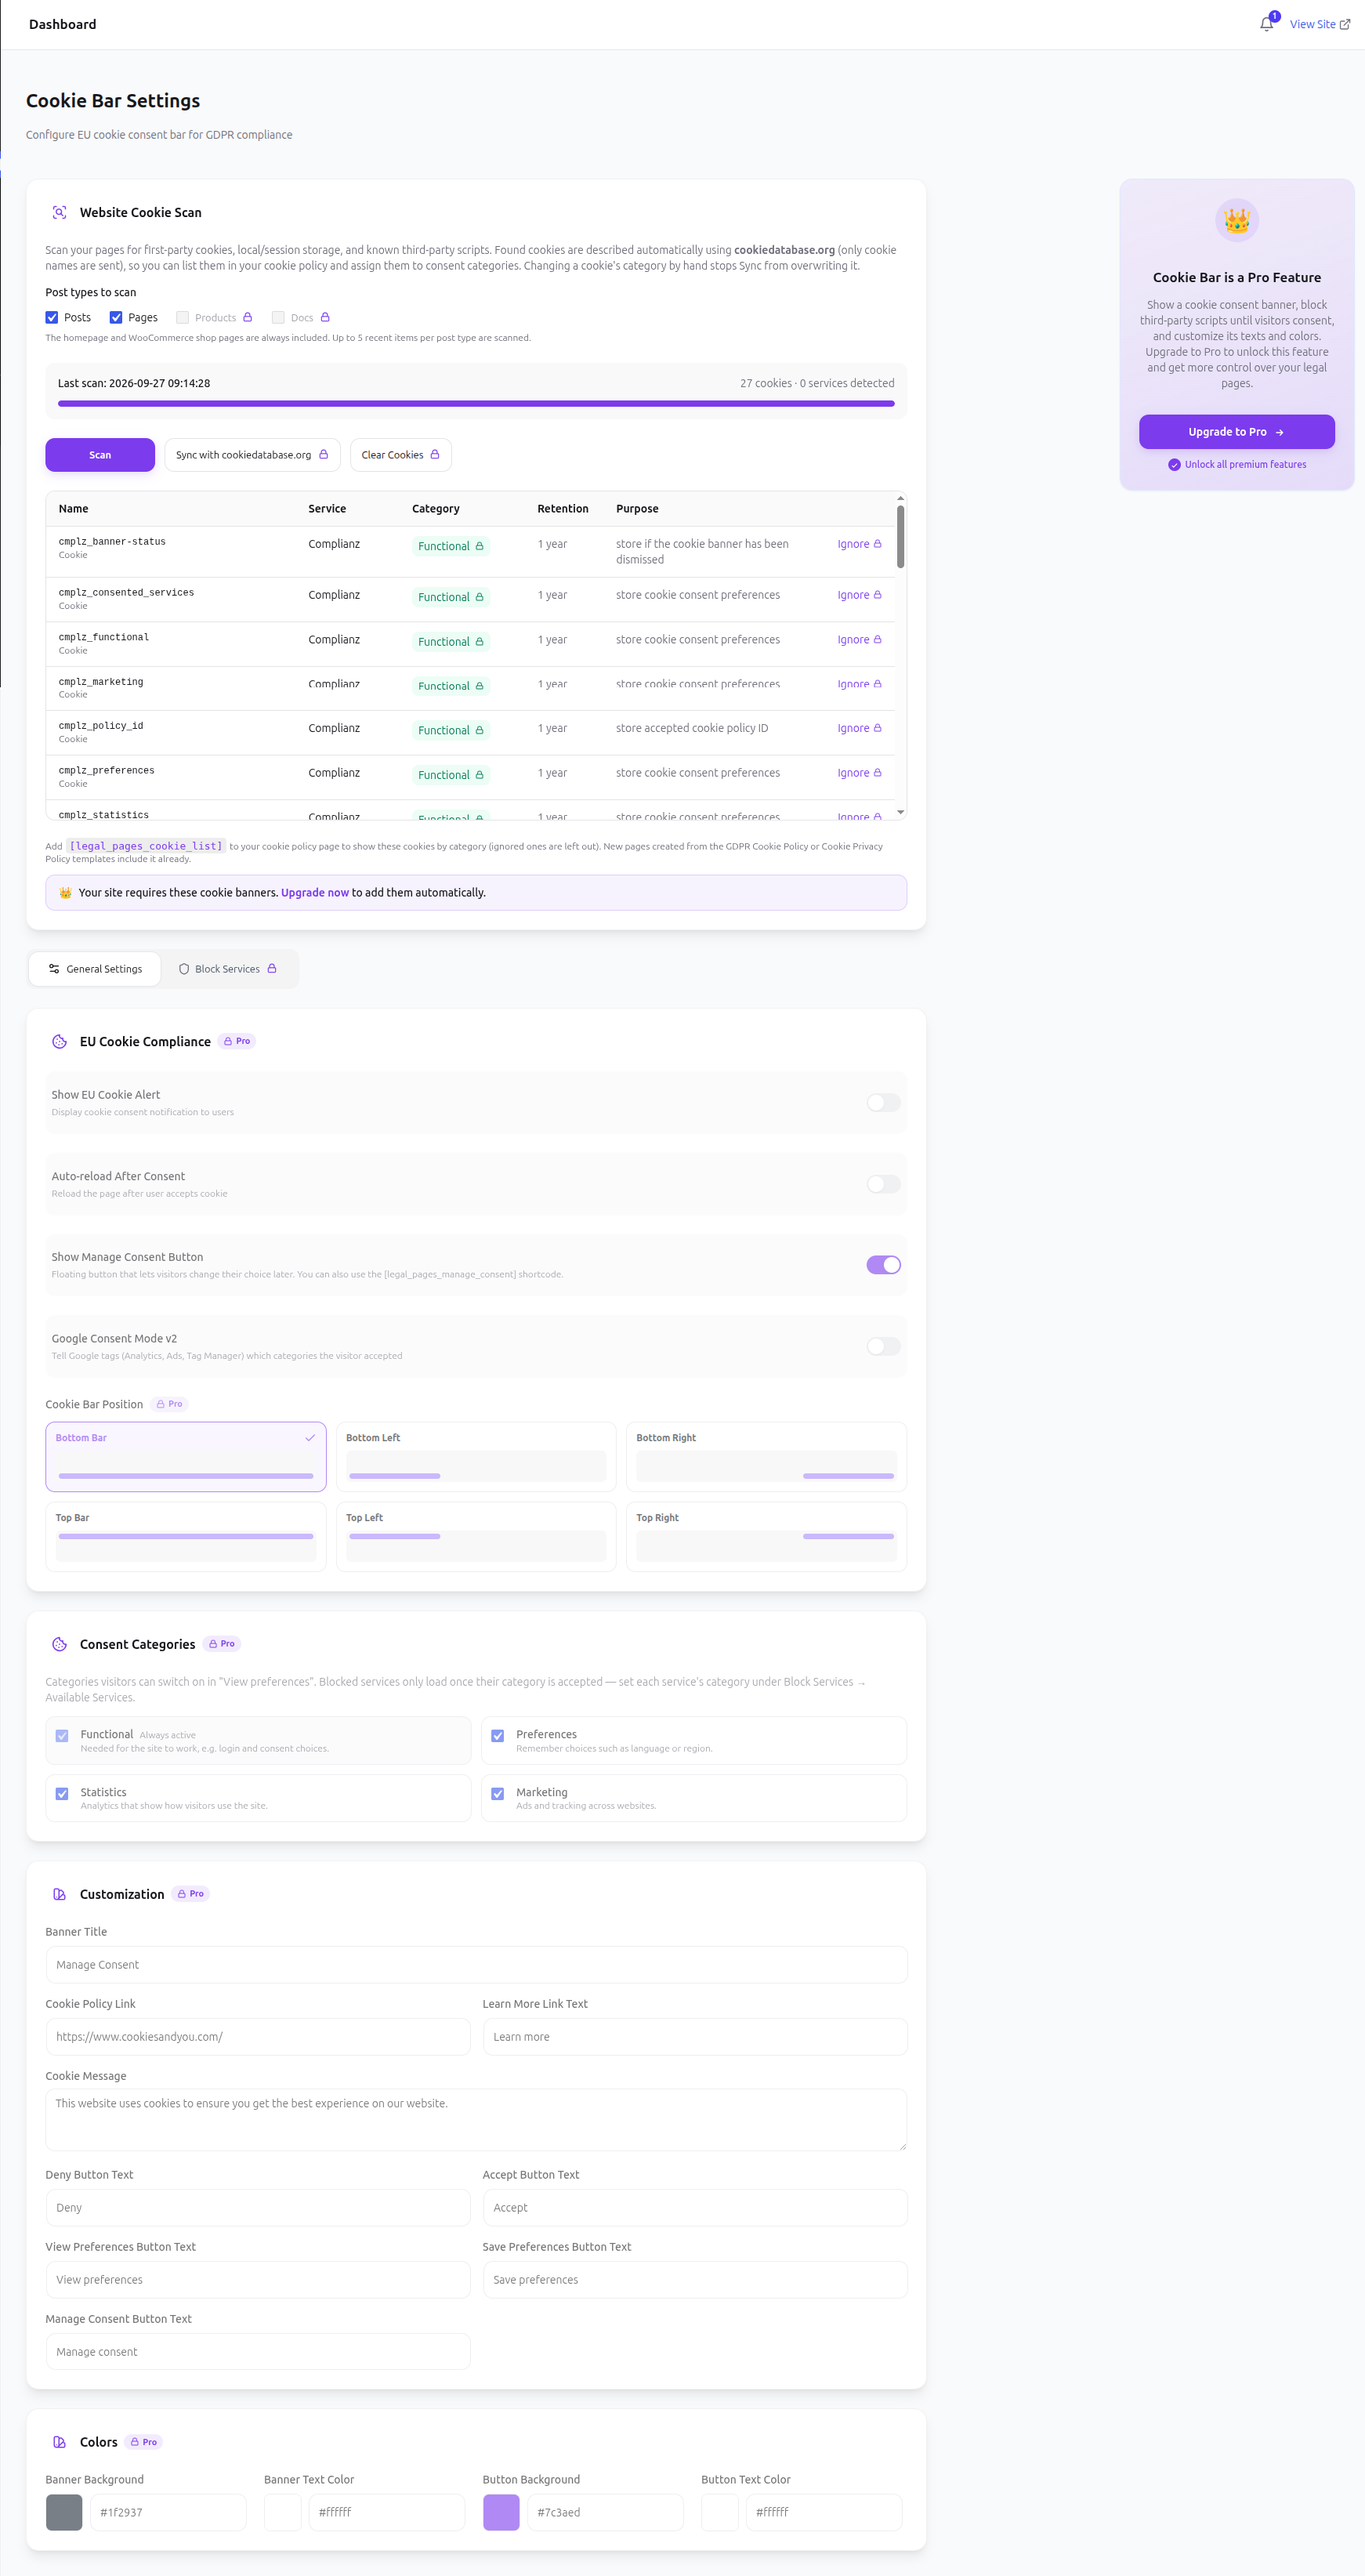The image size is (1365, 2576).
Task: Click the Upgrade to Pro button
Action: pyautogui.click(x=1236, y=432)
